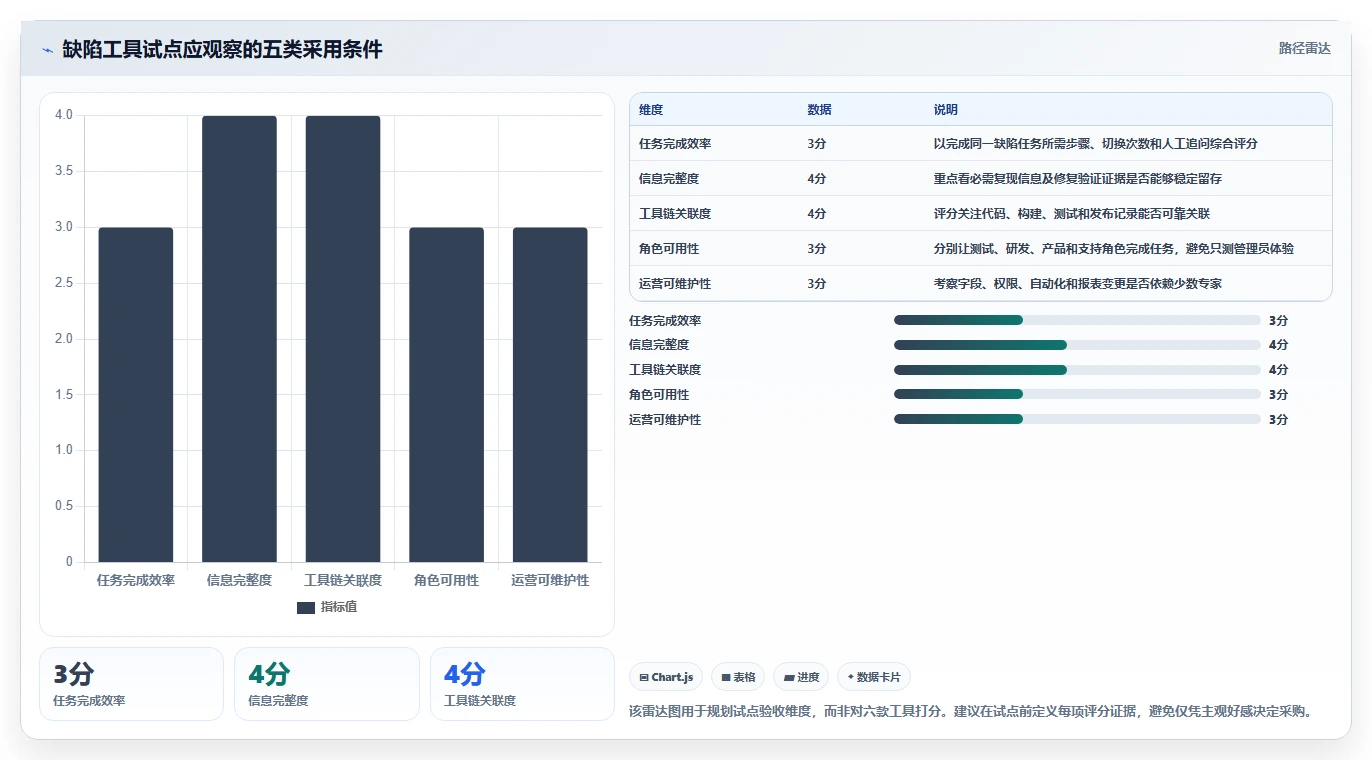Click the description starting 分别让测试
The height and width of the screenshot is (760, 1372).
[1114, 249]
